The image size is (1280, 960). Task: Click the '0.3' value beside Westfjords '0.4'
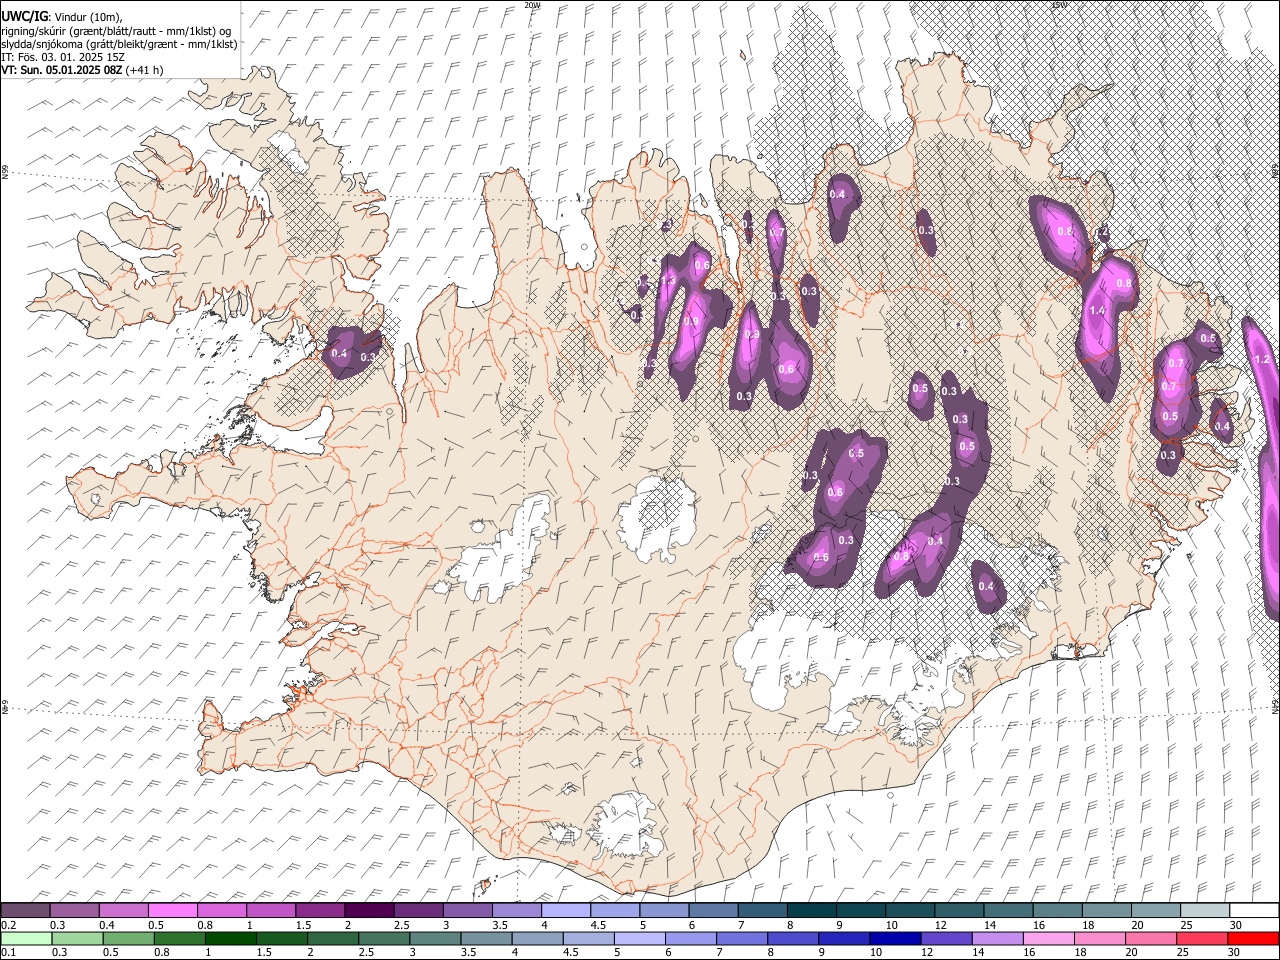[x=368, y=357]
